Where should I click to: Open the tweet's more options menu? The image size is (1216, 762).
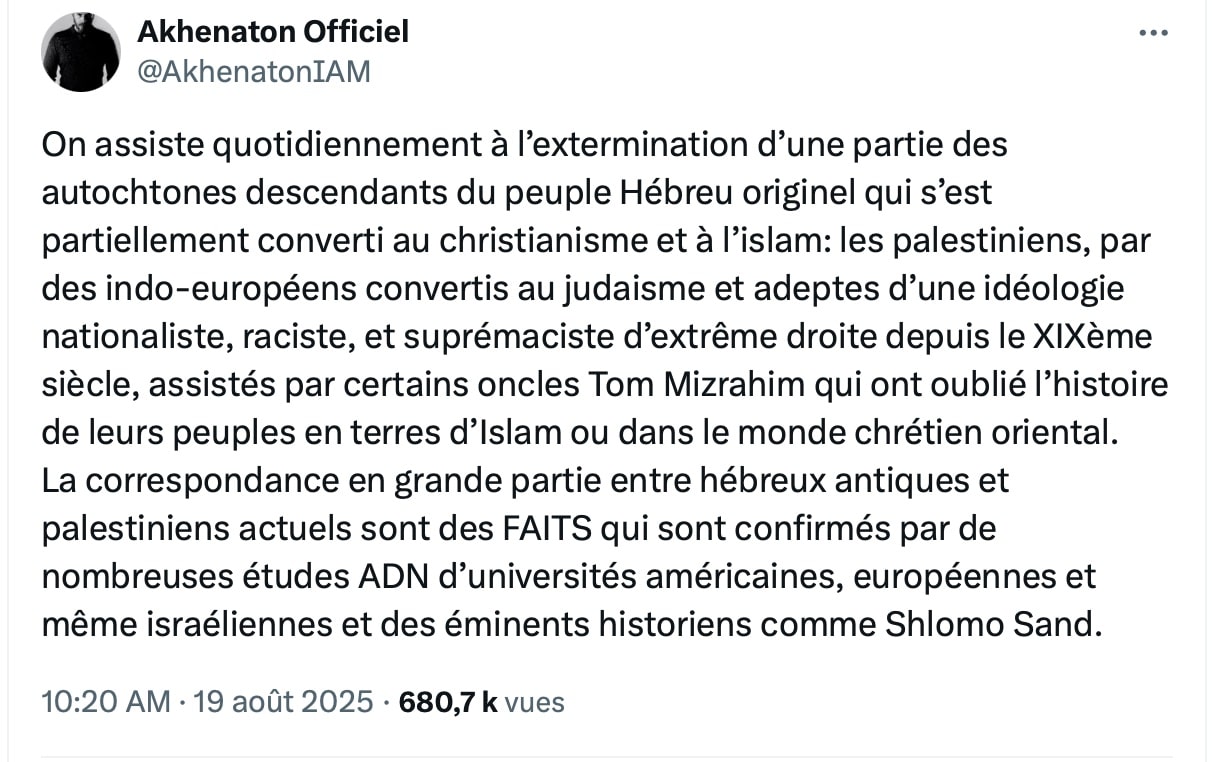point(1154,33)
